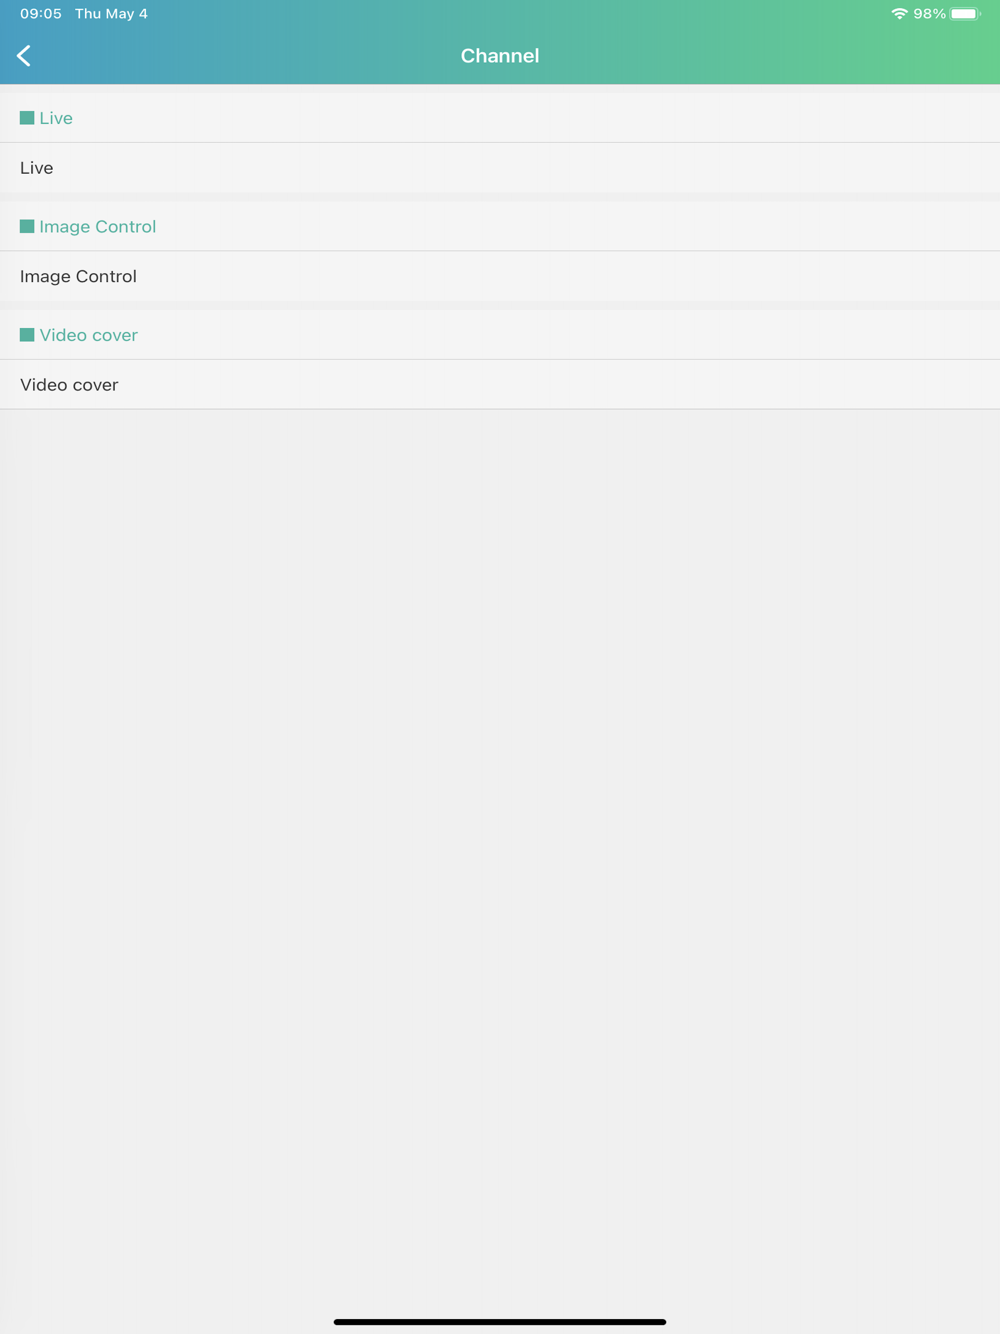The width and height of the screenshot is (1000, 1334).
Task: Click the empty gray area below Video cover
Action: (x=500, y=860)
